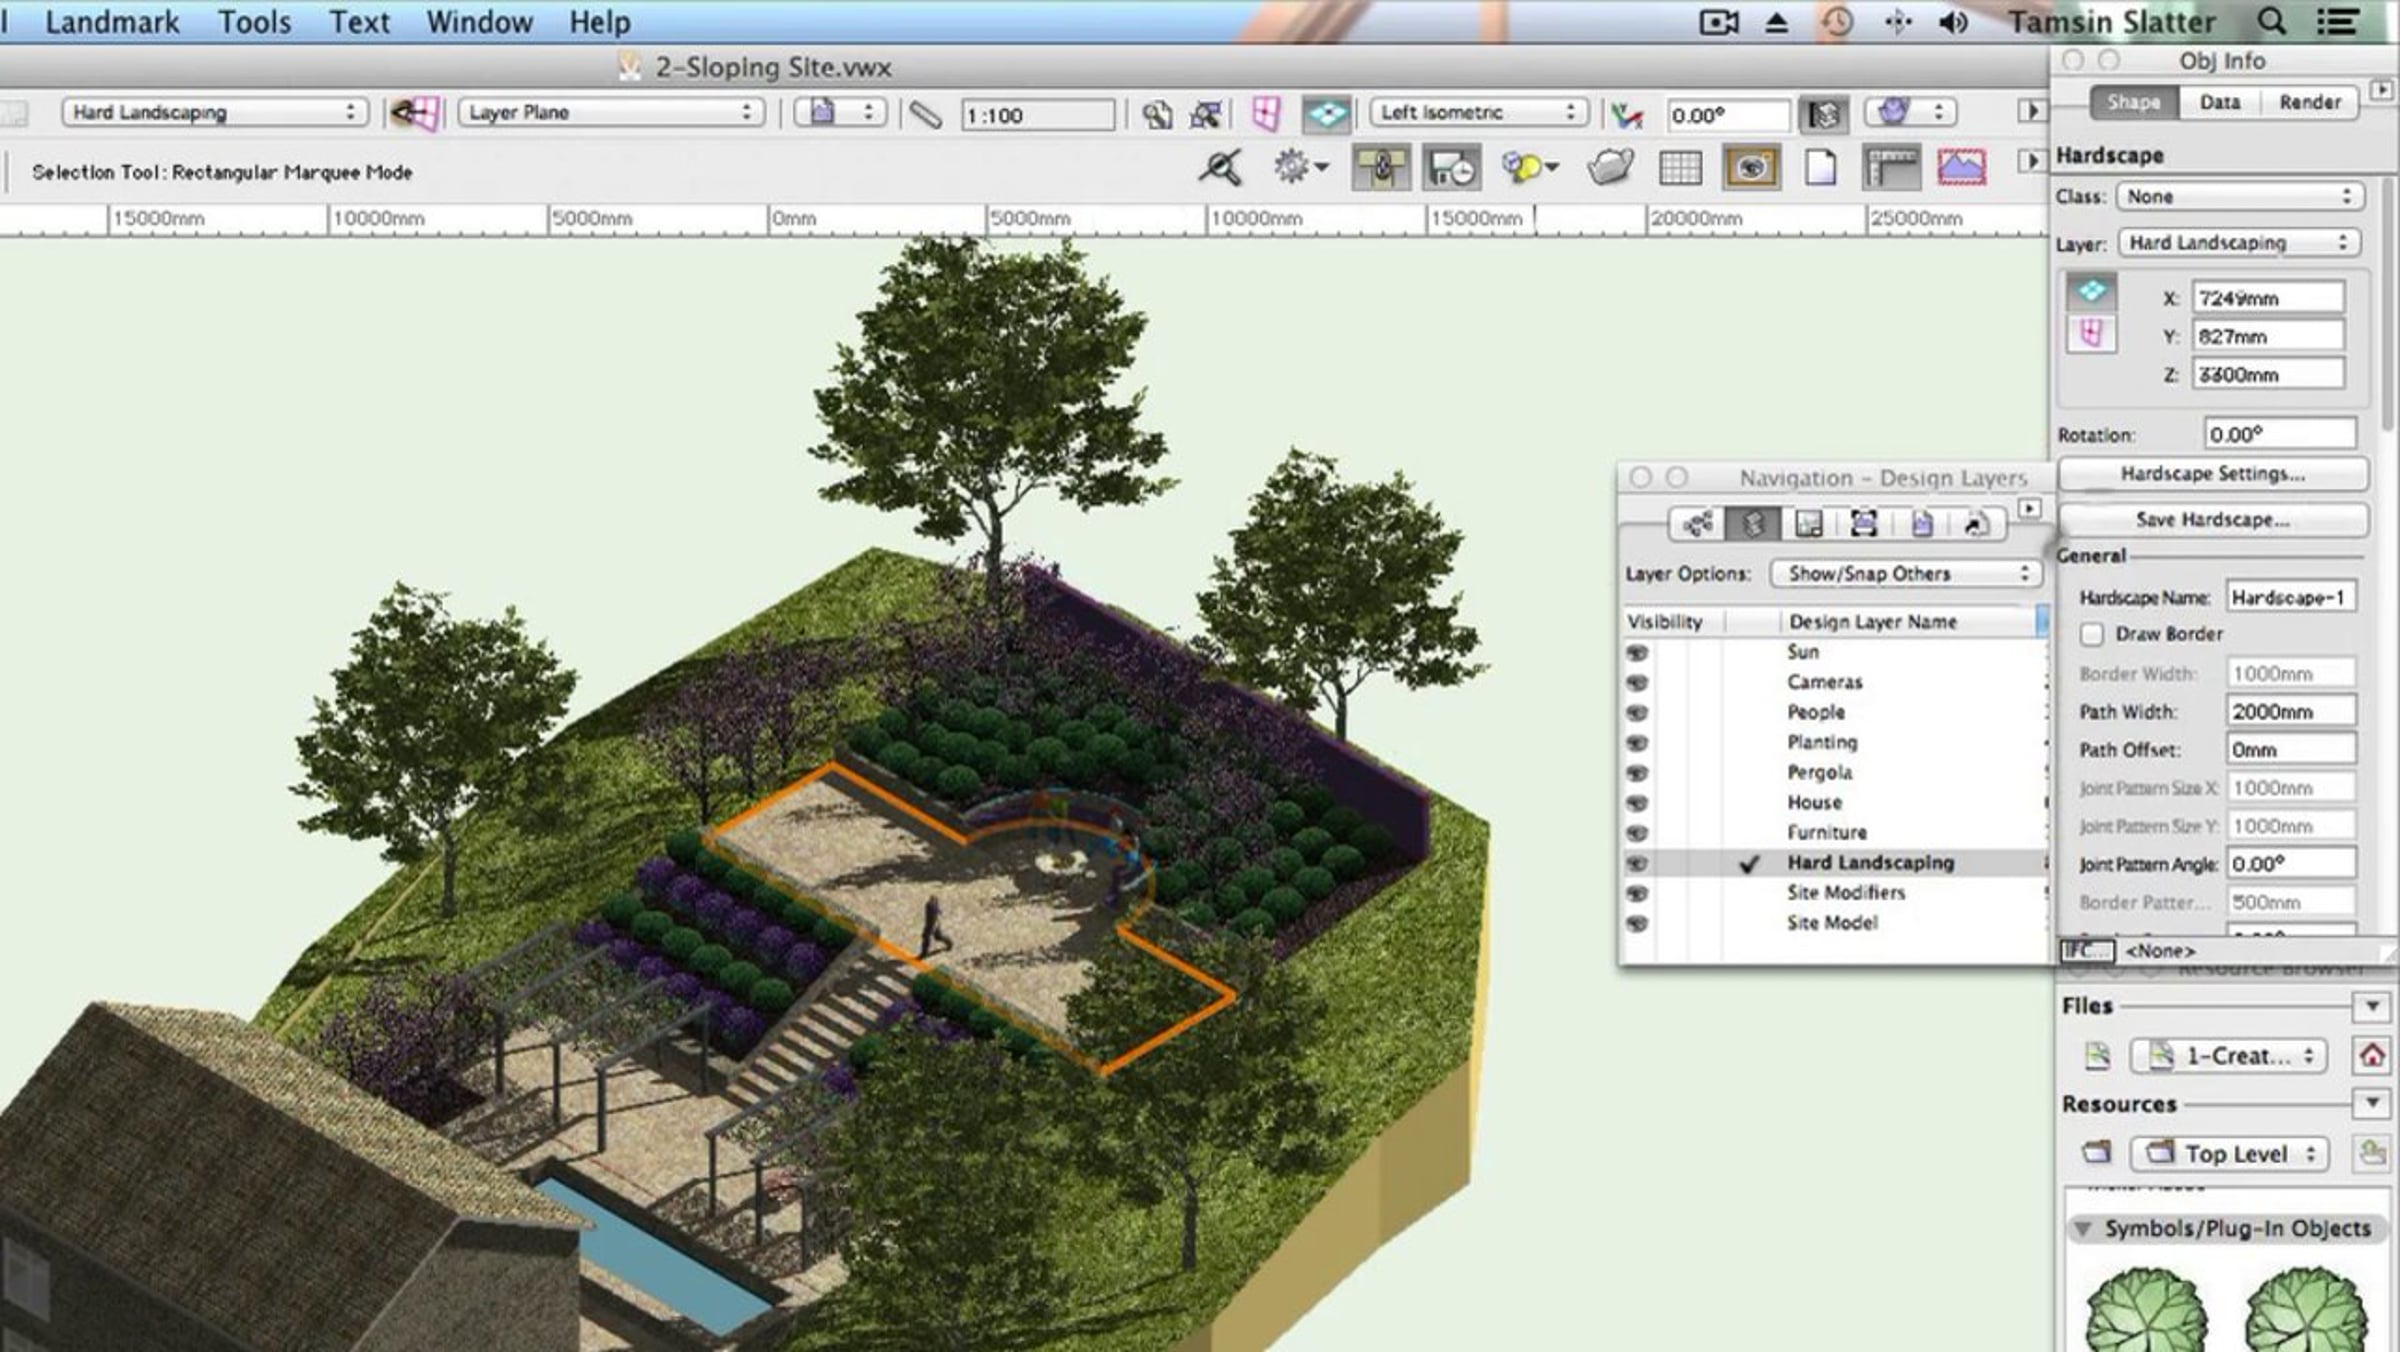
Task: Click the Save Hardscape button
Action: (x=2212, y=520)
